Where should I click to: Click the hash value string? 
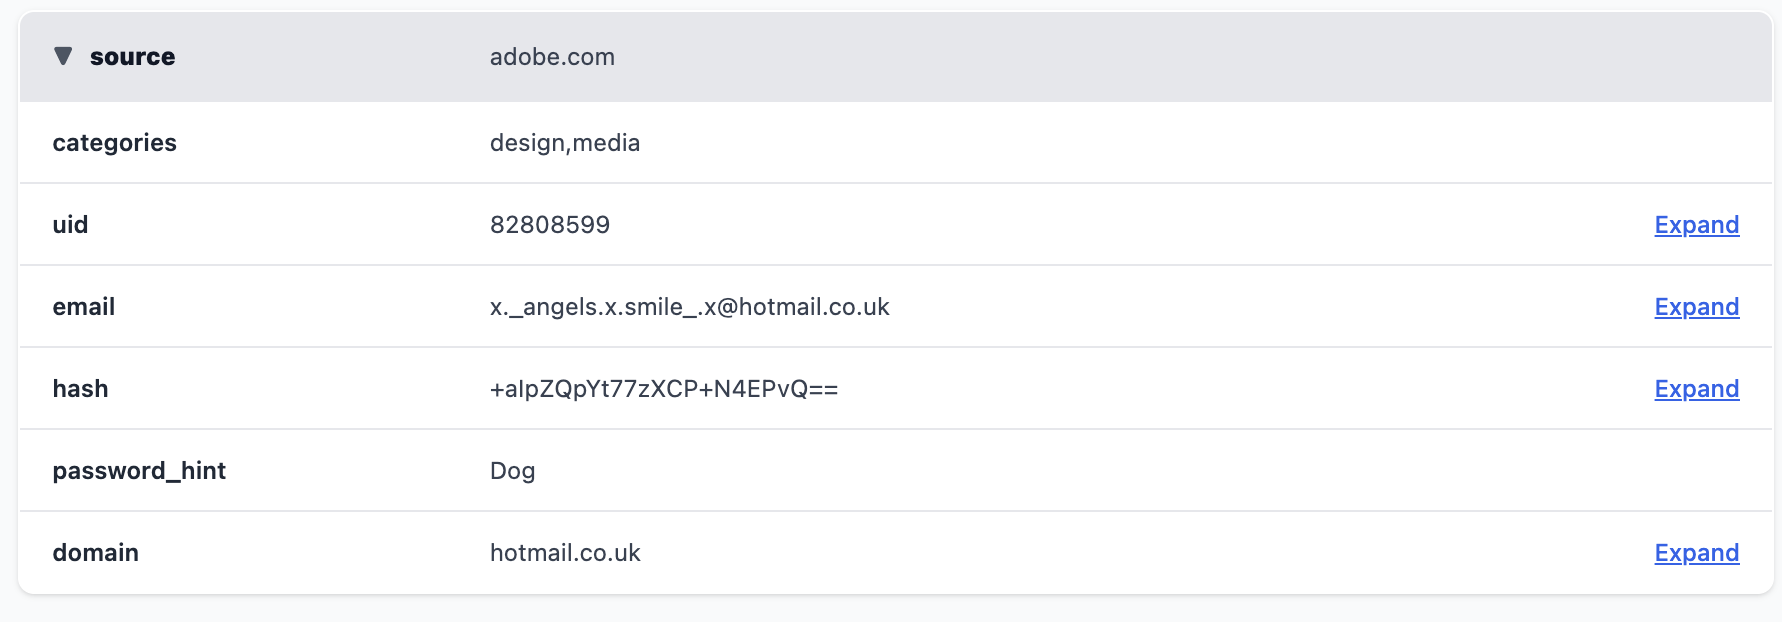point(663,389)
